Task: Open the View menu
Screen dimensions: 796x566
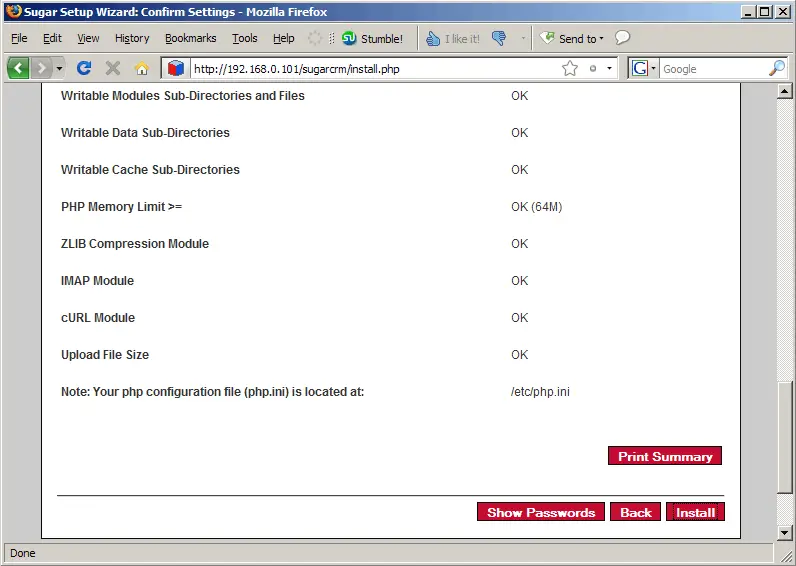Action: (88, 38)
